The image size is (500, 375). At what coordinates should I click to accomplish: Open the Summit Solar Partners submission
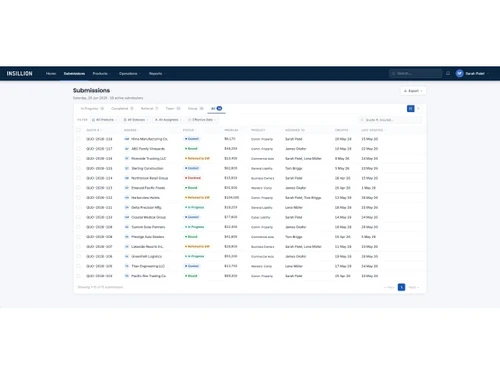[148, 227]
